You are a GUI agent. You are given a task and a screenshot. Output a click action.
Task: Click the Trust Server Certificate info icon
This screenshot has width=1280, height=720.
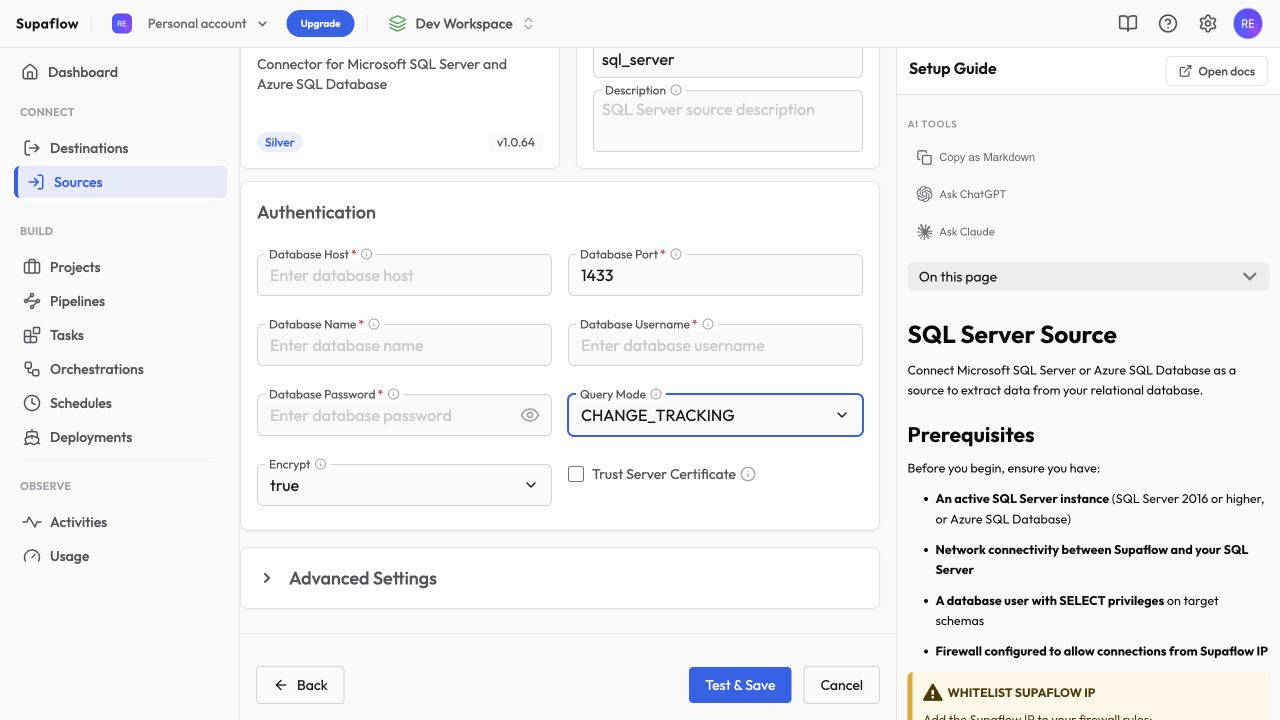tap(748, 474)
